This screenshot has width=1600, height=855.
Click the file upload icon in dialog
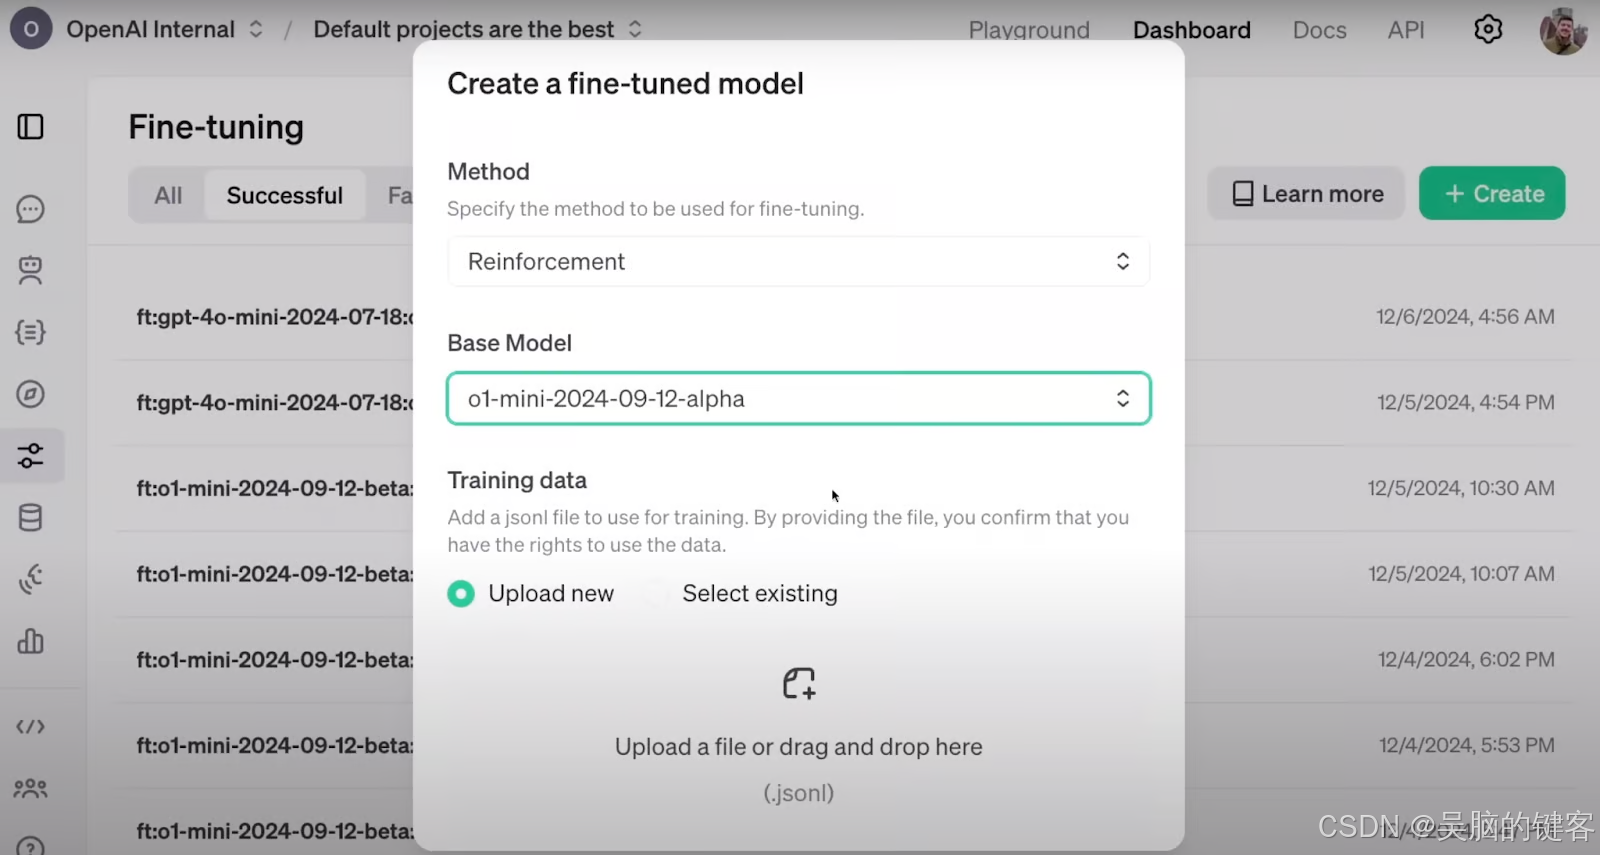799,683
